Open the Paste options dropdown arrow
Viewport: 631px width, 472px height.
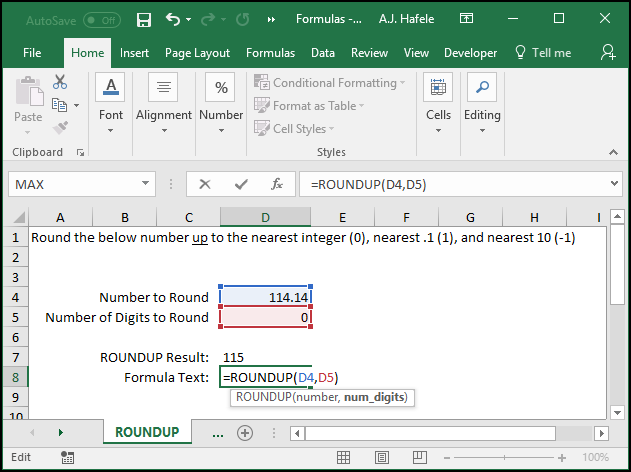(27, 132)
